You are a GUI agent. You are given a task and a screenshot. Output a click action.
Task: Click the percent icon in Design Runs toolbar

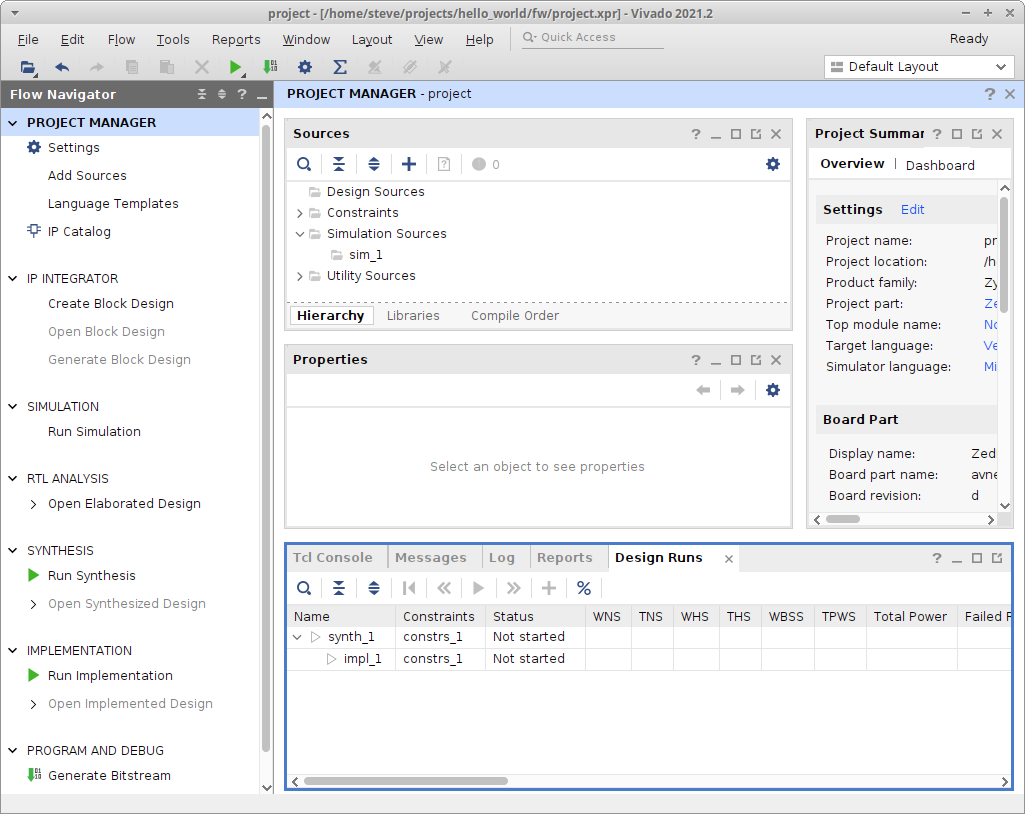pyautogui.click(x=584, y=588)
